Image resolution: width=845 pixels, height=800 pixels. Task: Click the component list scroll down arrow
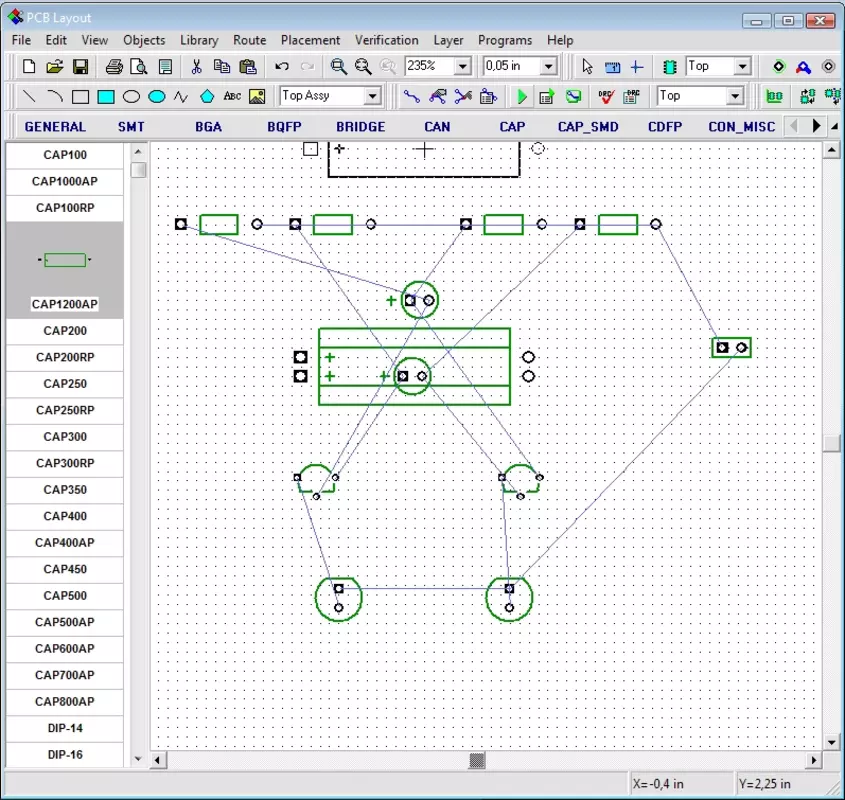(138, 759)
